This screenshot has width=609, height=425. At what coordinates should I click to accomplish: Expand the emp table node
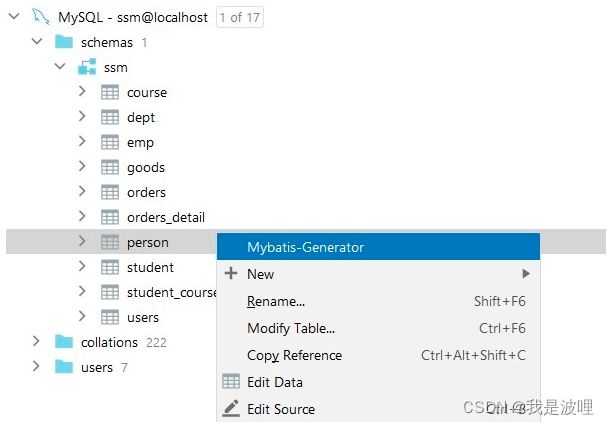click(82, 141)
